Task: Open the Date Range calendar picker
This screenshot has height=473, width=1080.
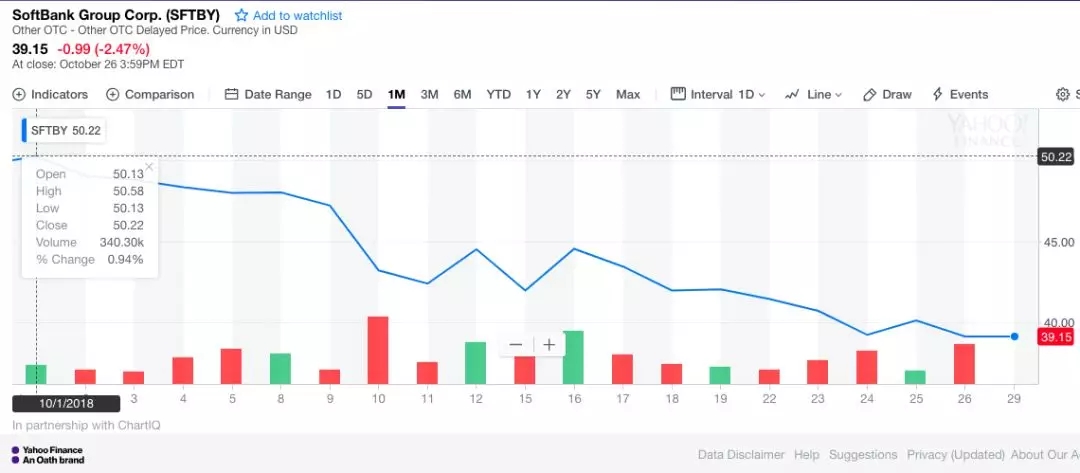Action: click(x=231, y=94)
